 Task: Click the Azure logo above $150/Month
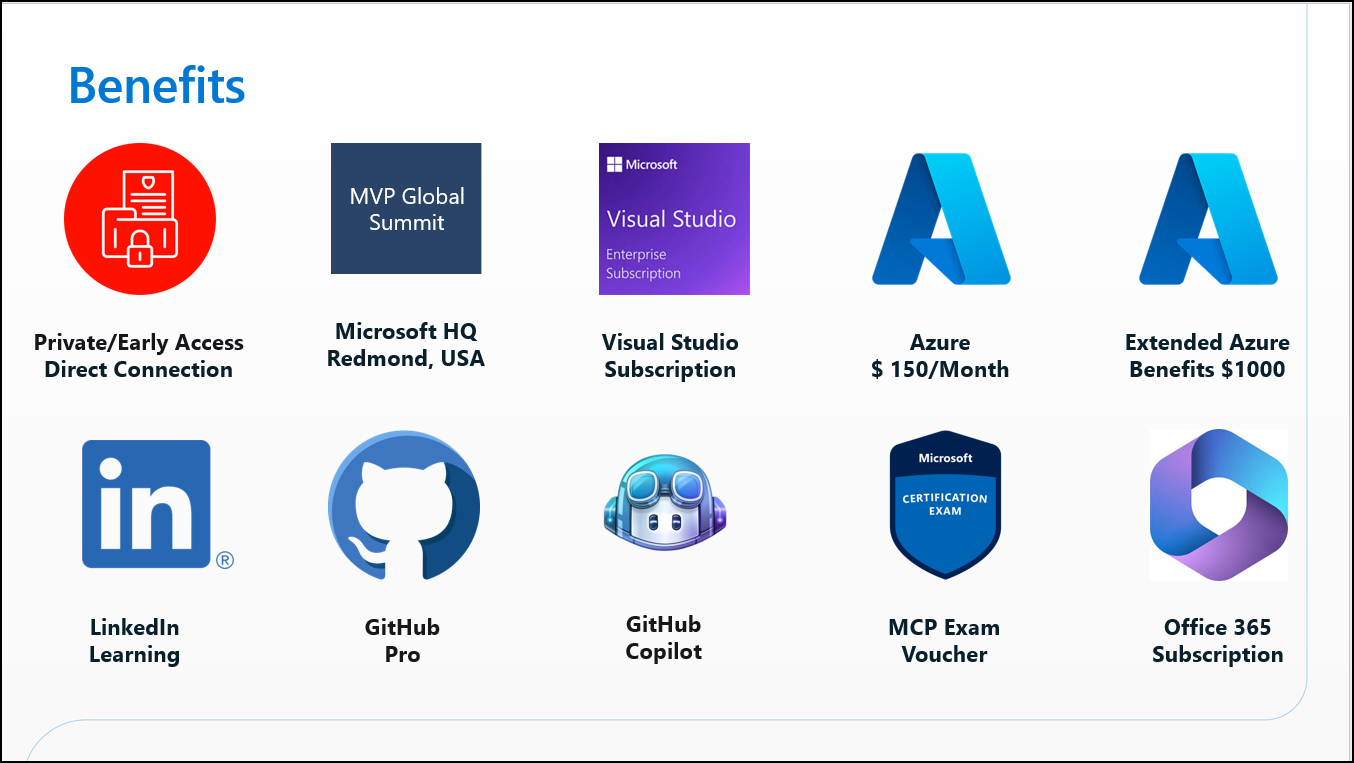[940, 219]
